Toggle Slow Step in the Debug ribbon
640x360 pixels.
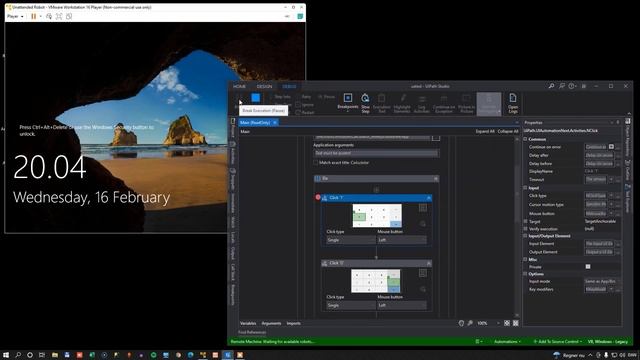pyautogui.click(x=365, y=103)
